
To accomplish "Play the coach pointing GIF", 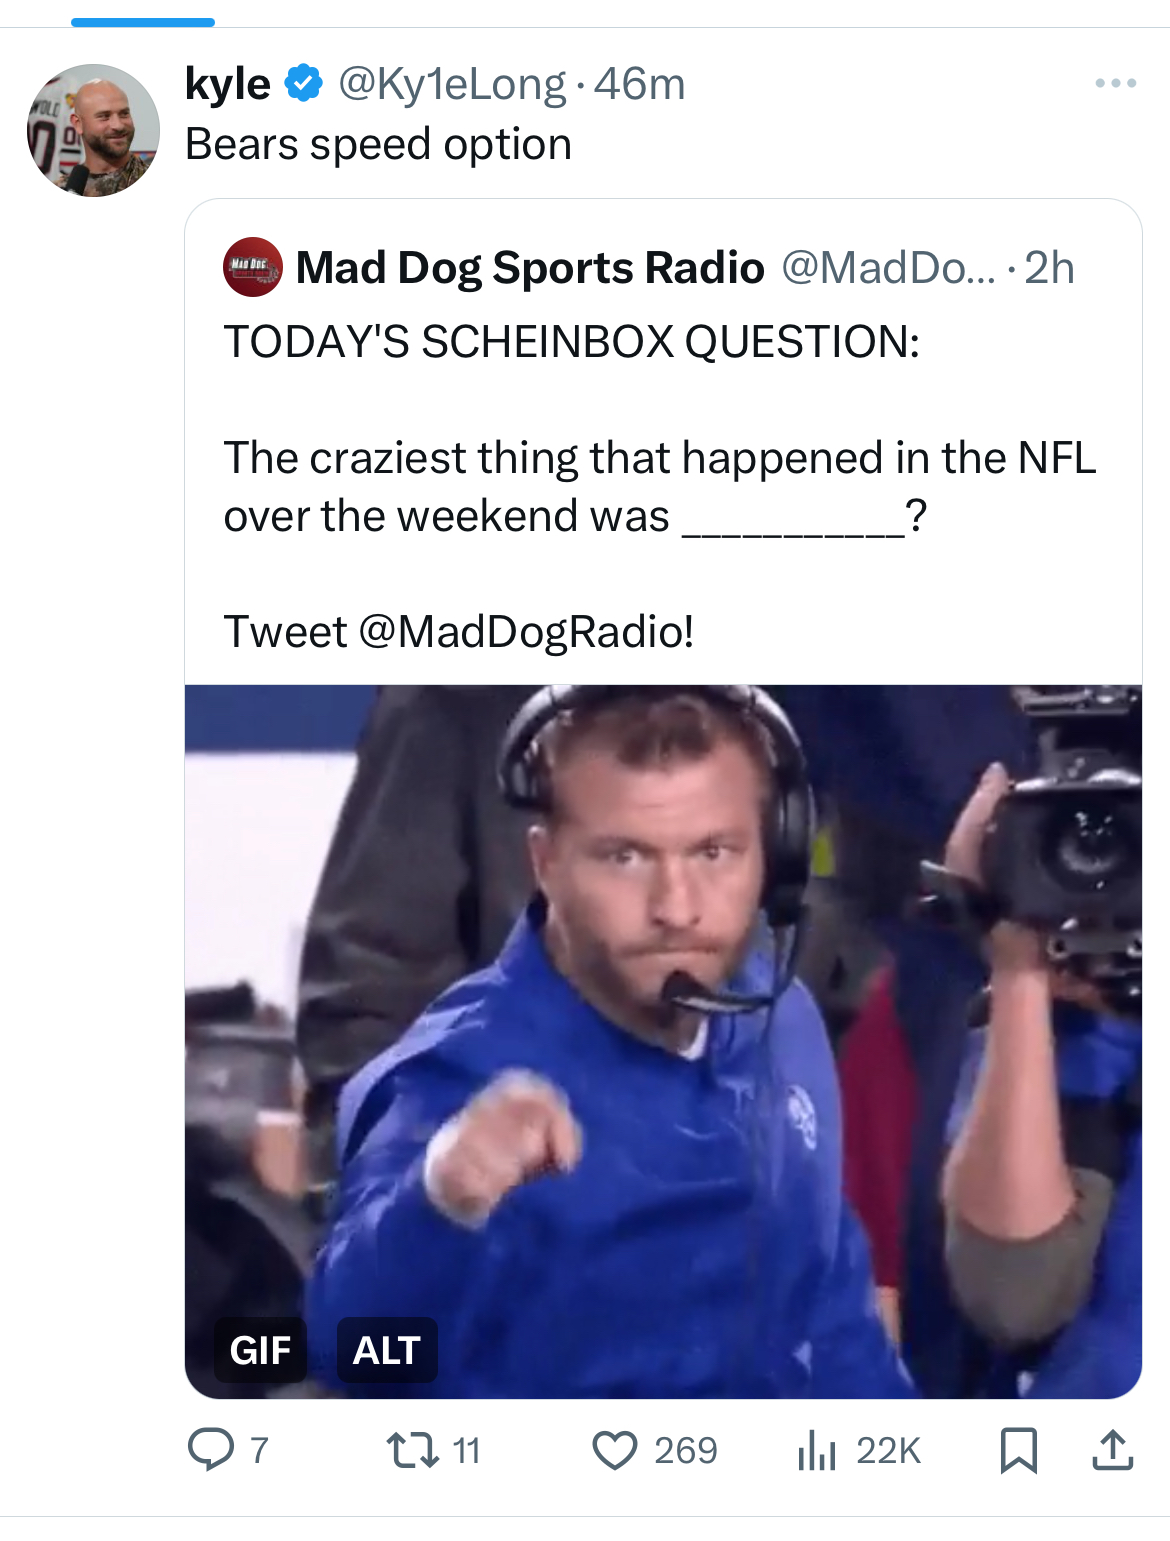I will pyautogui.click(x=663, y=1041).
